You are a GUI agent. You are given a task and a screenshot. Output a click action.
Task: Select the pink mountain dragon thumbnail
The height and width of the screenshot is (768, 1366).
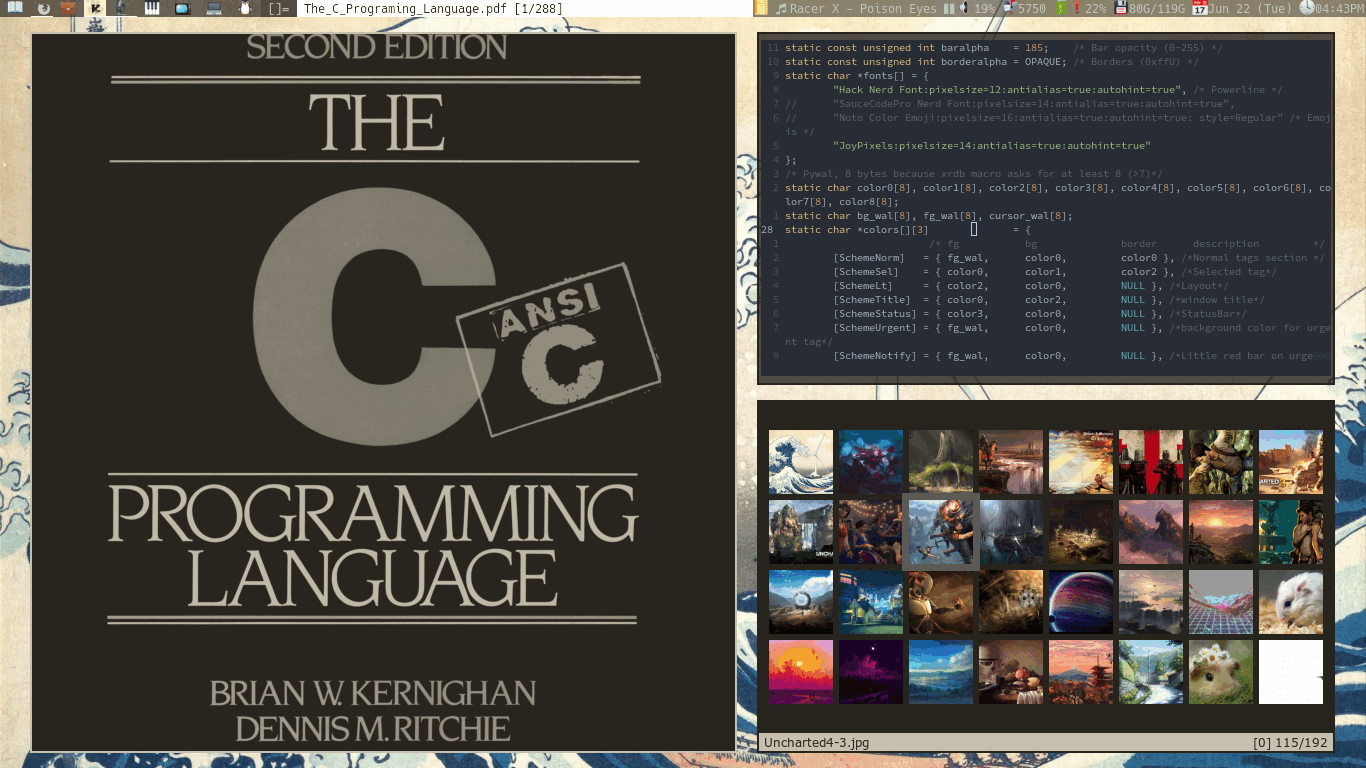pyautogui.click(x=1151, y=532)
